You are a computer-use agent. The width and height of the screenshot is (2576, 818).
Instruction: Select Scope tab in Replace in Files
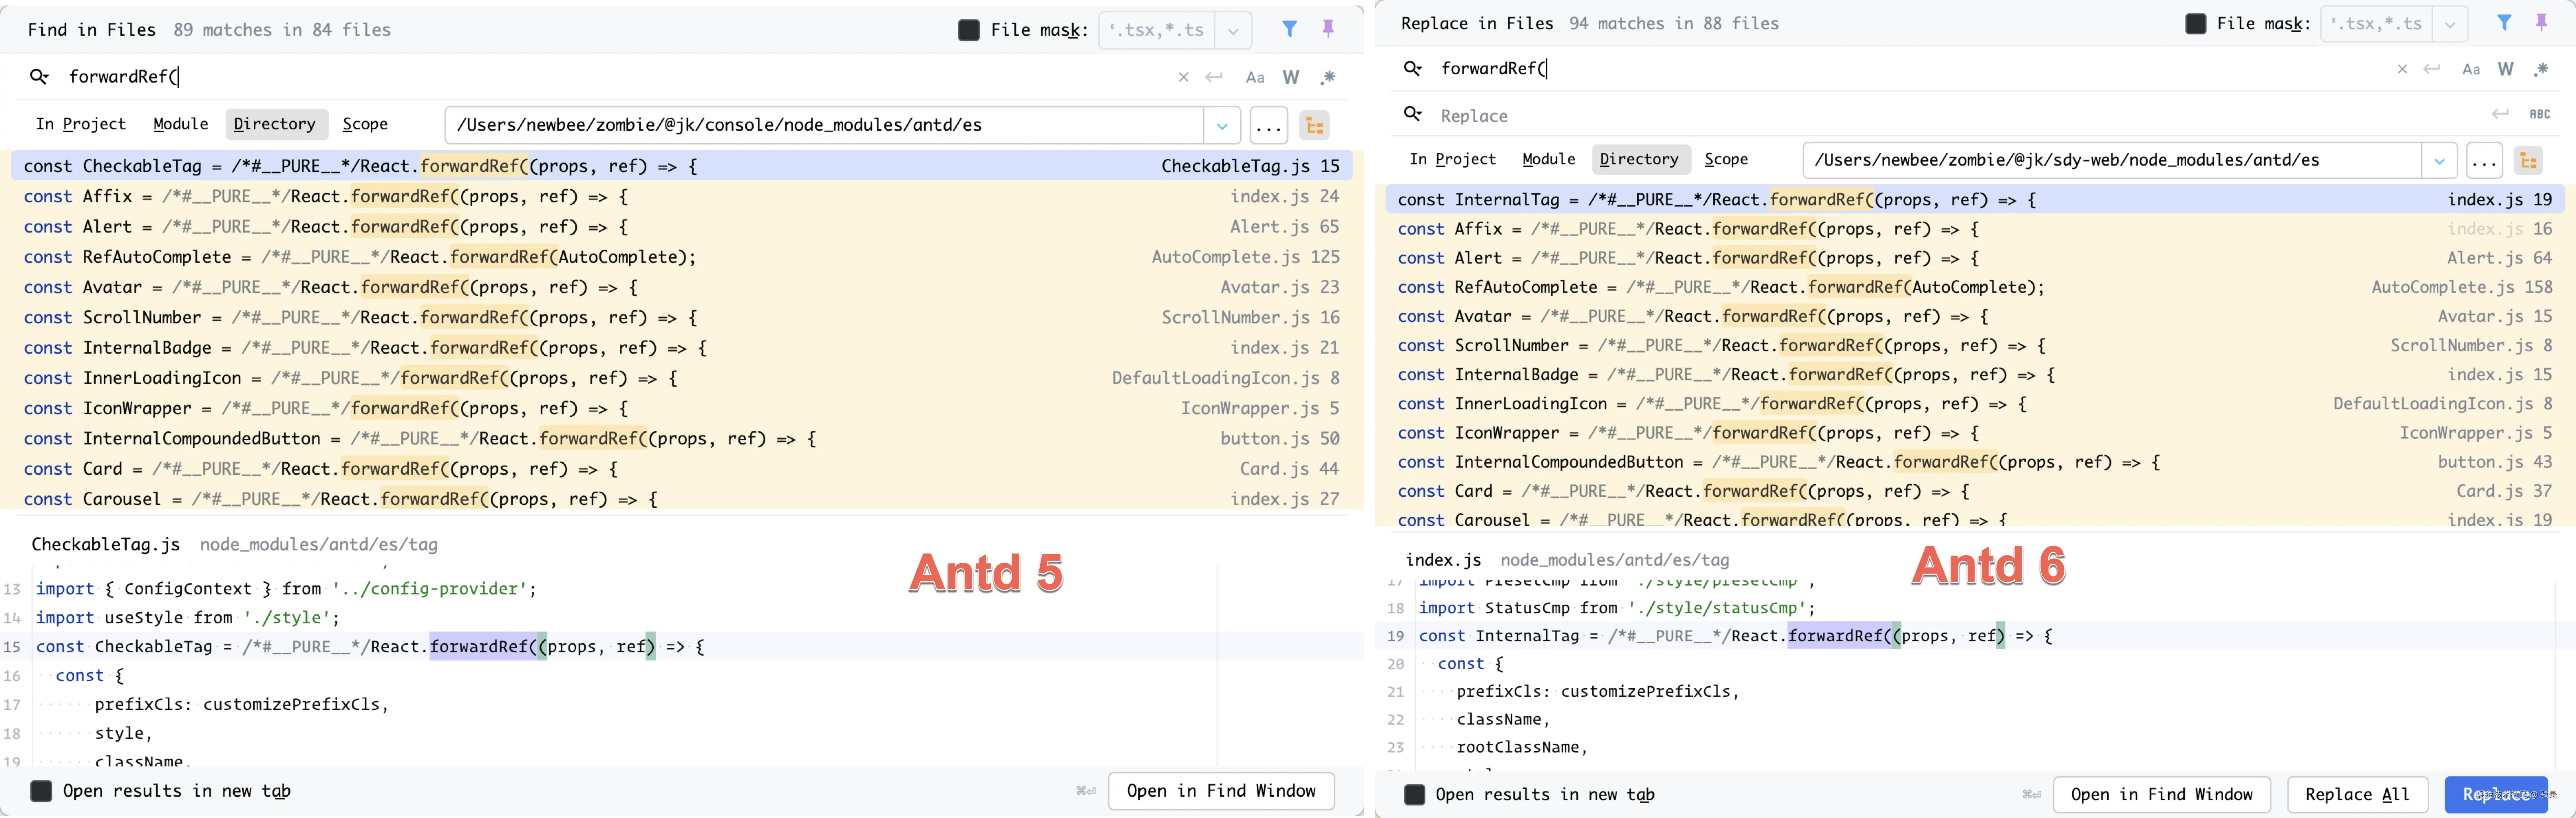(1726, 159)
